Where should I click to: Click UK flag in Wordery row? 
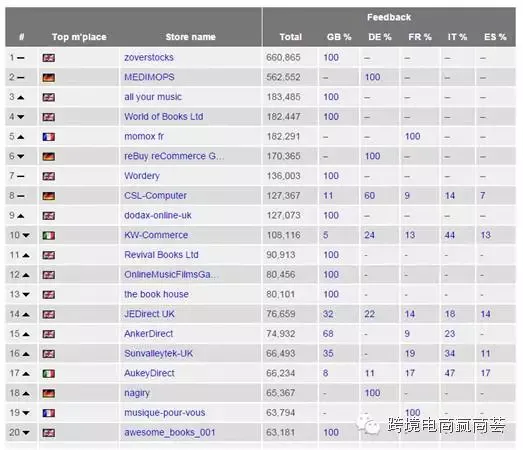click(x=49, y=176)
